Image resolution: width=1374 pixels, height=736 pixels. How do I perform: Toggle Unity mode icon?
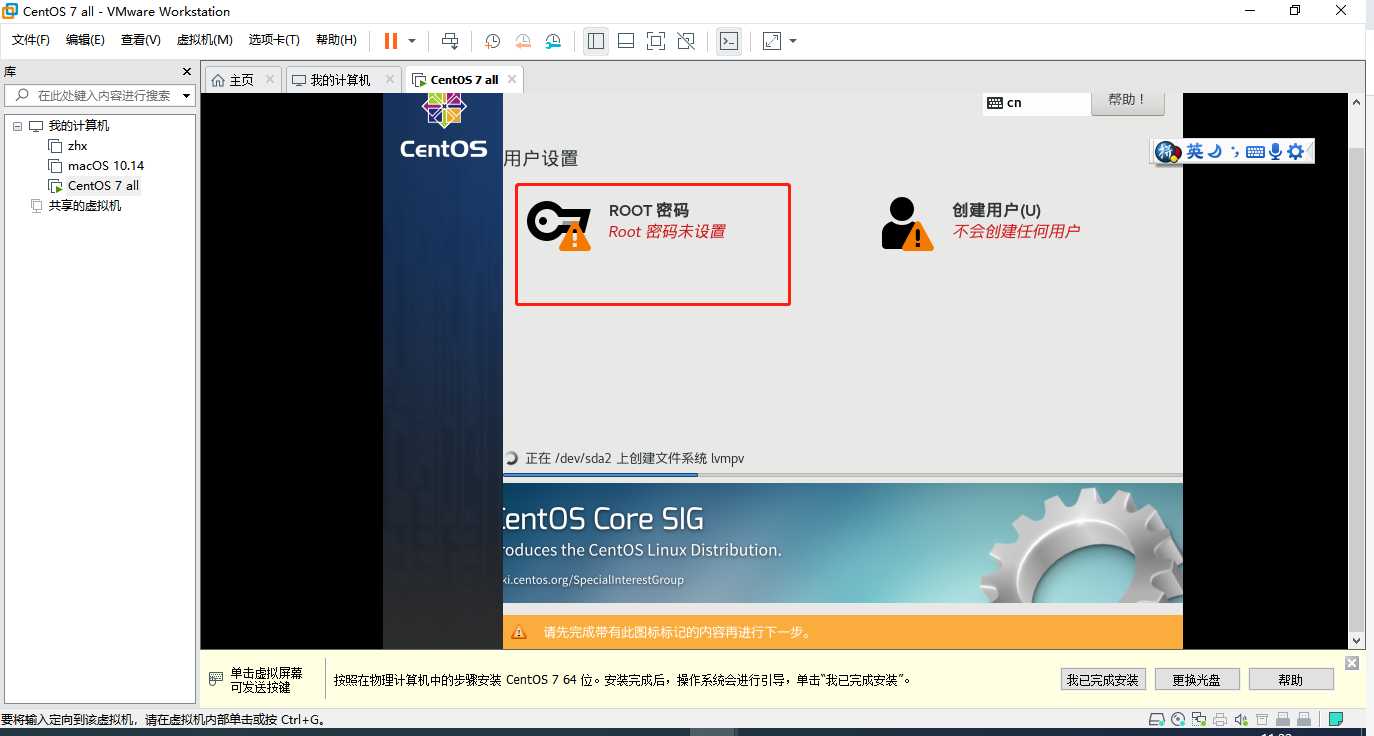pos(686,41)
